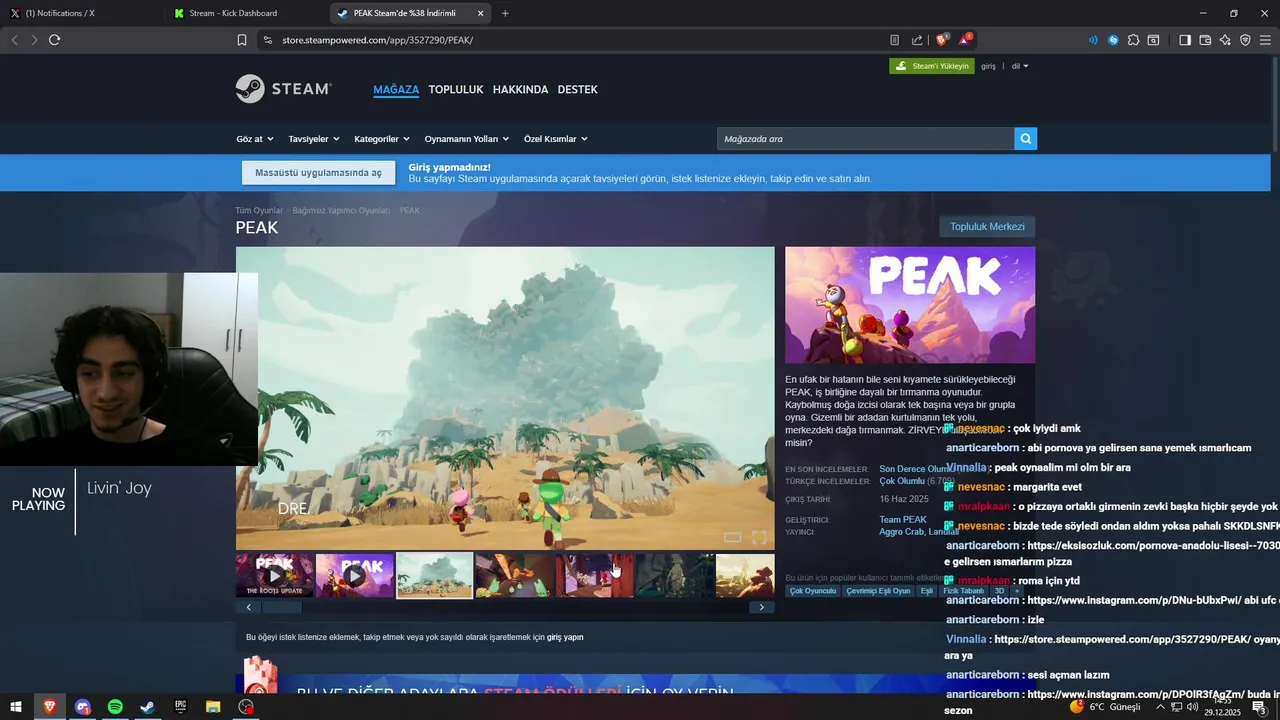Reload the Steam store page

pos(54,40)
